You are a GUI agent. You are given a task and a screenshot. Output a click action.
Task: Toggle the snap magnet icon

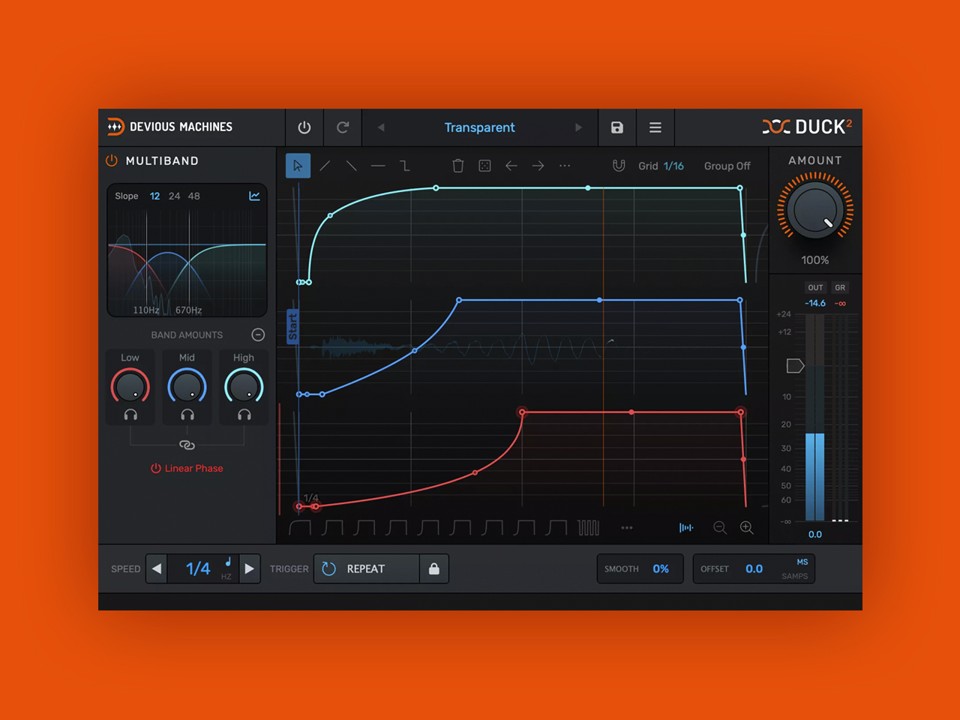point(618,166)
